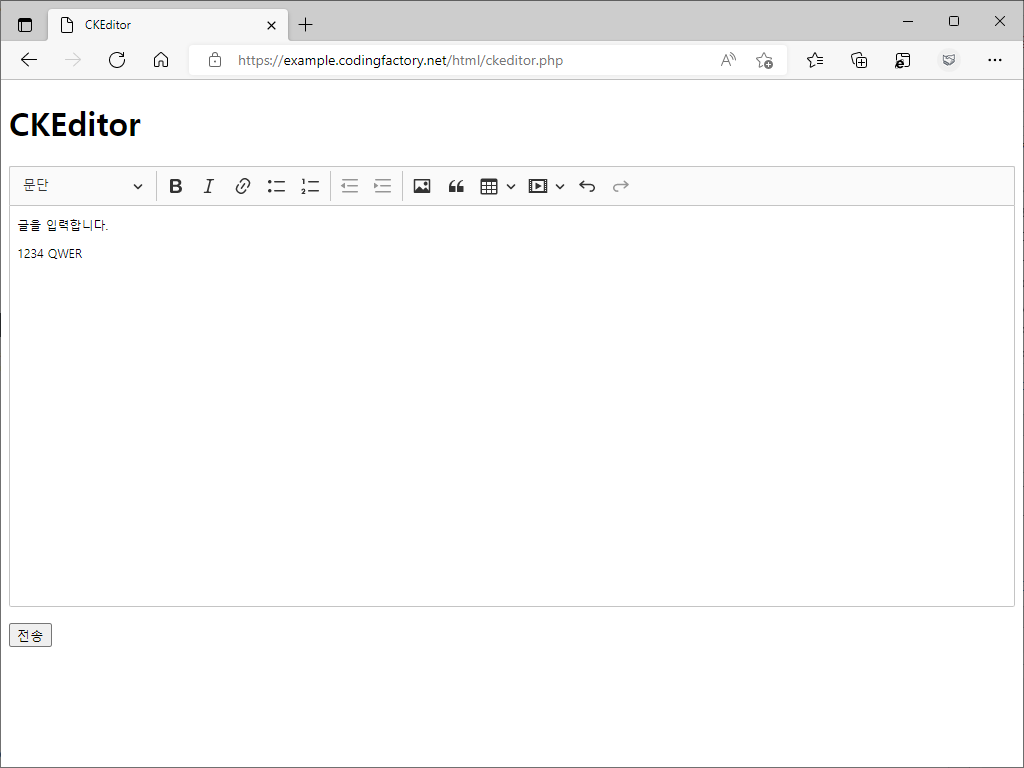The image size is (1024, 768).
Task: Toggle italic formatting in editor toolbar
Action: pos(208,186)
